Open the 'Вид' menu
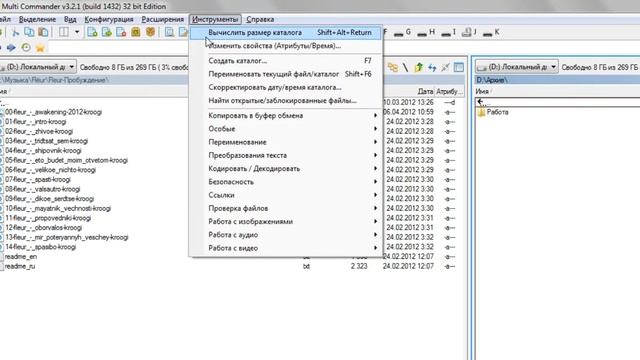The height and width of the screenshot is (360, 640). click(70, 20)
